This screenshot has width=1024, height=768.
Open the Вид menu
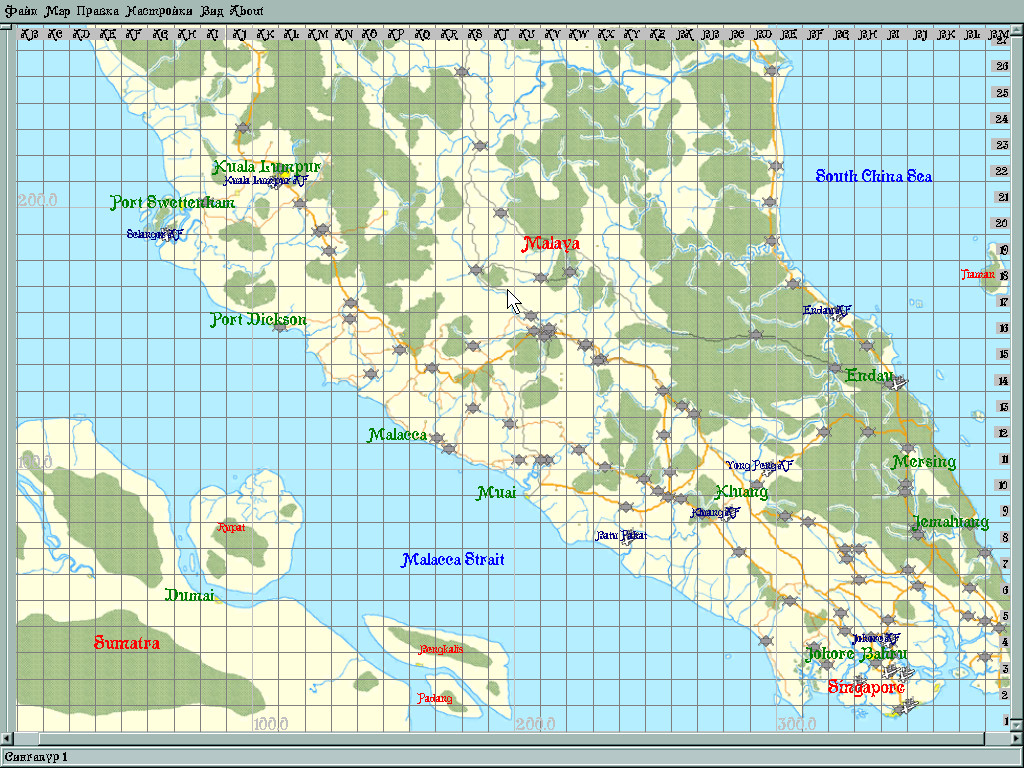[x=212, y=11]
